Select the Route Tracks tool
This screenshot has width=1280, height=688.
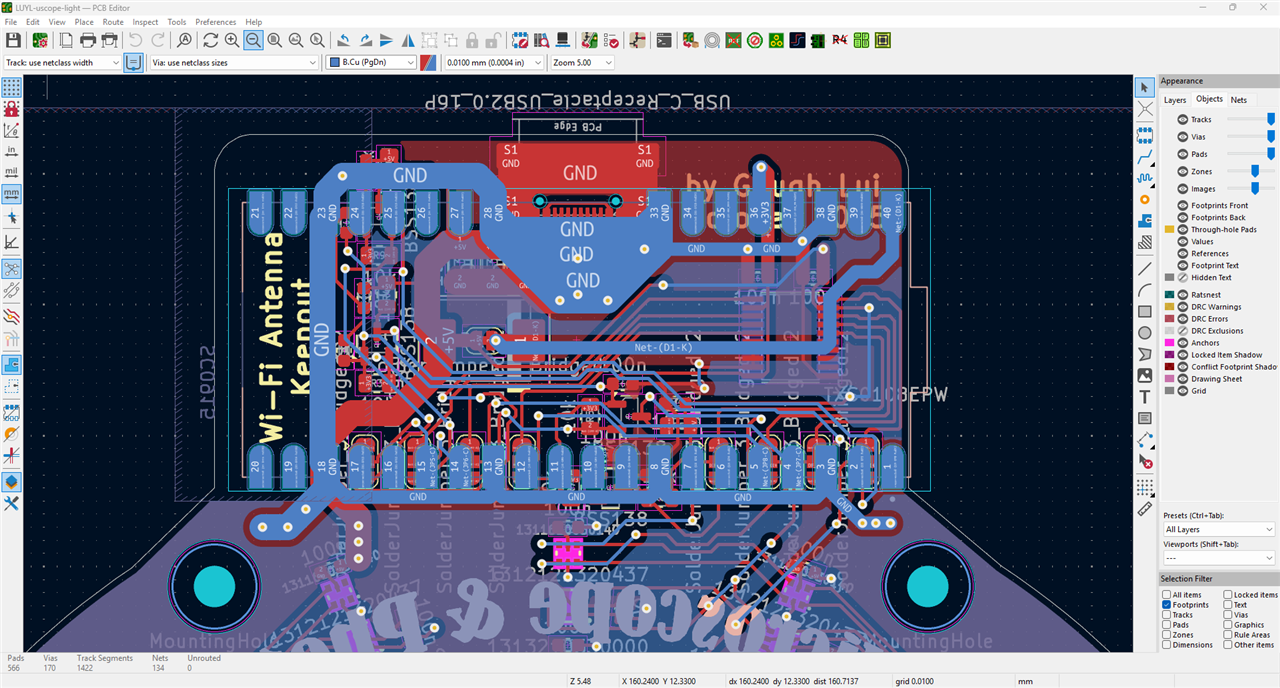point(1145,158)
